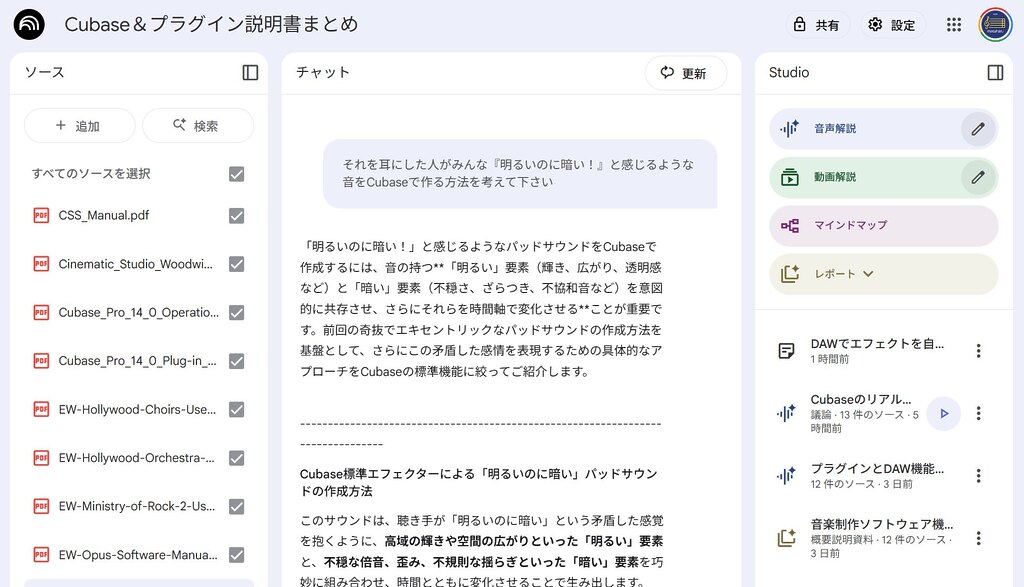Viewport: 1024px width, 587px height.
Task: Edit the 音声解説 settings with pencil
Action: (x=978, y=129)
